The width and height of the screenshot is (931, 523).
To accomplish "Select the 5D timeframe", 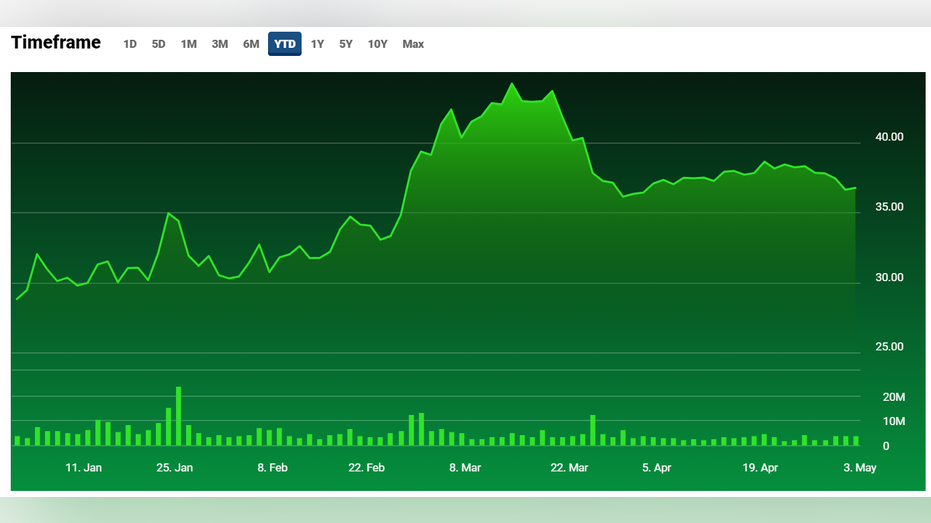I will click(158, 44).
